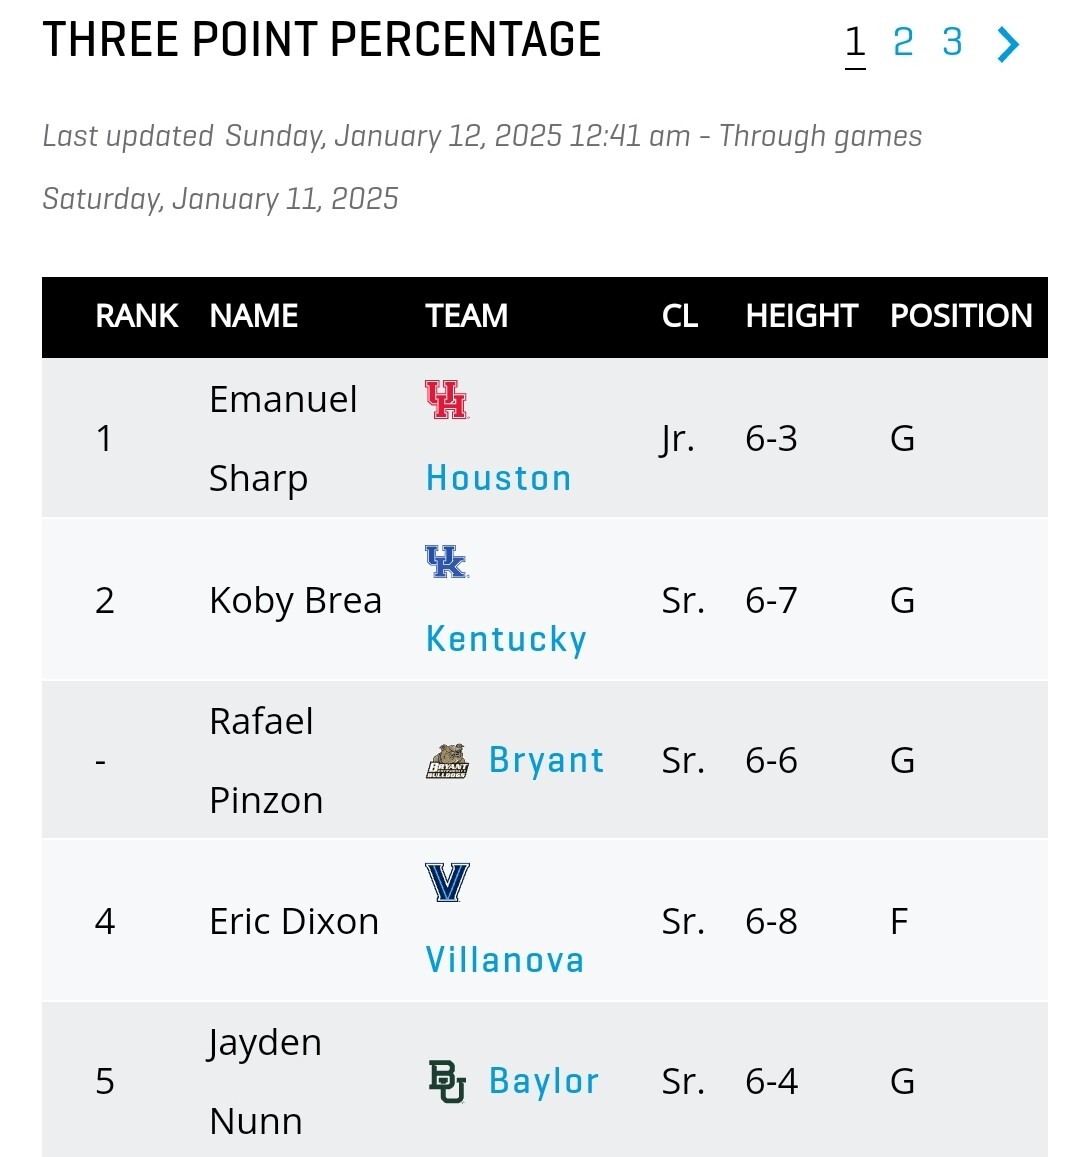Select current page 1 in pagination
Viewport: 1080px width, 1157px height.
(855, 42)
